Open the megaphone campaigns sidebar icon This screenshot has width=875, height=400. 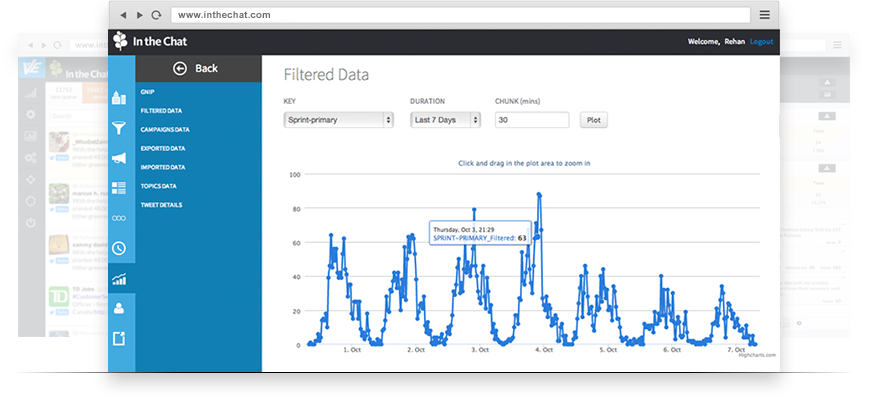(x=119, y=158)
